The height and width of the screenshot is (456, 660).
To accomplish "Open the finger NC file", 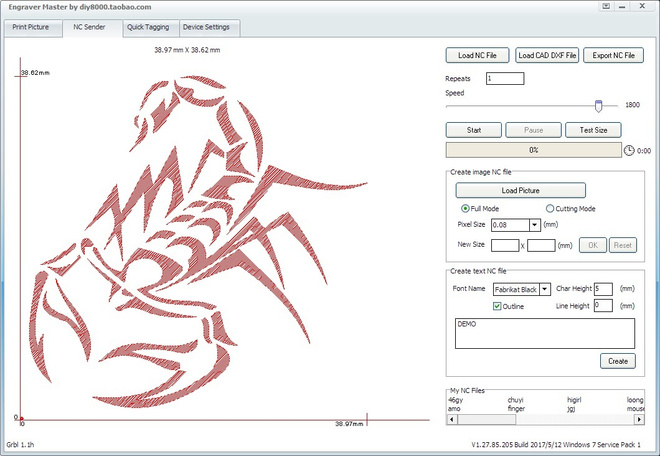I will coord(516,408).
